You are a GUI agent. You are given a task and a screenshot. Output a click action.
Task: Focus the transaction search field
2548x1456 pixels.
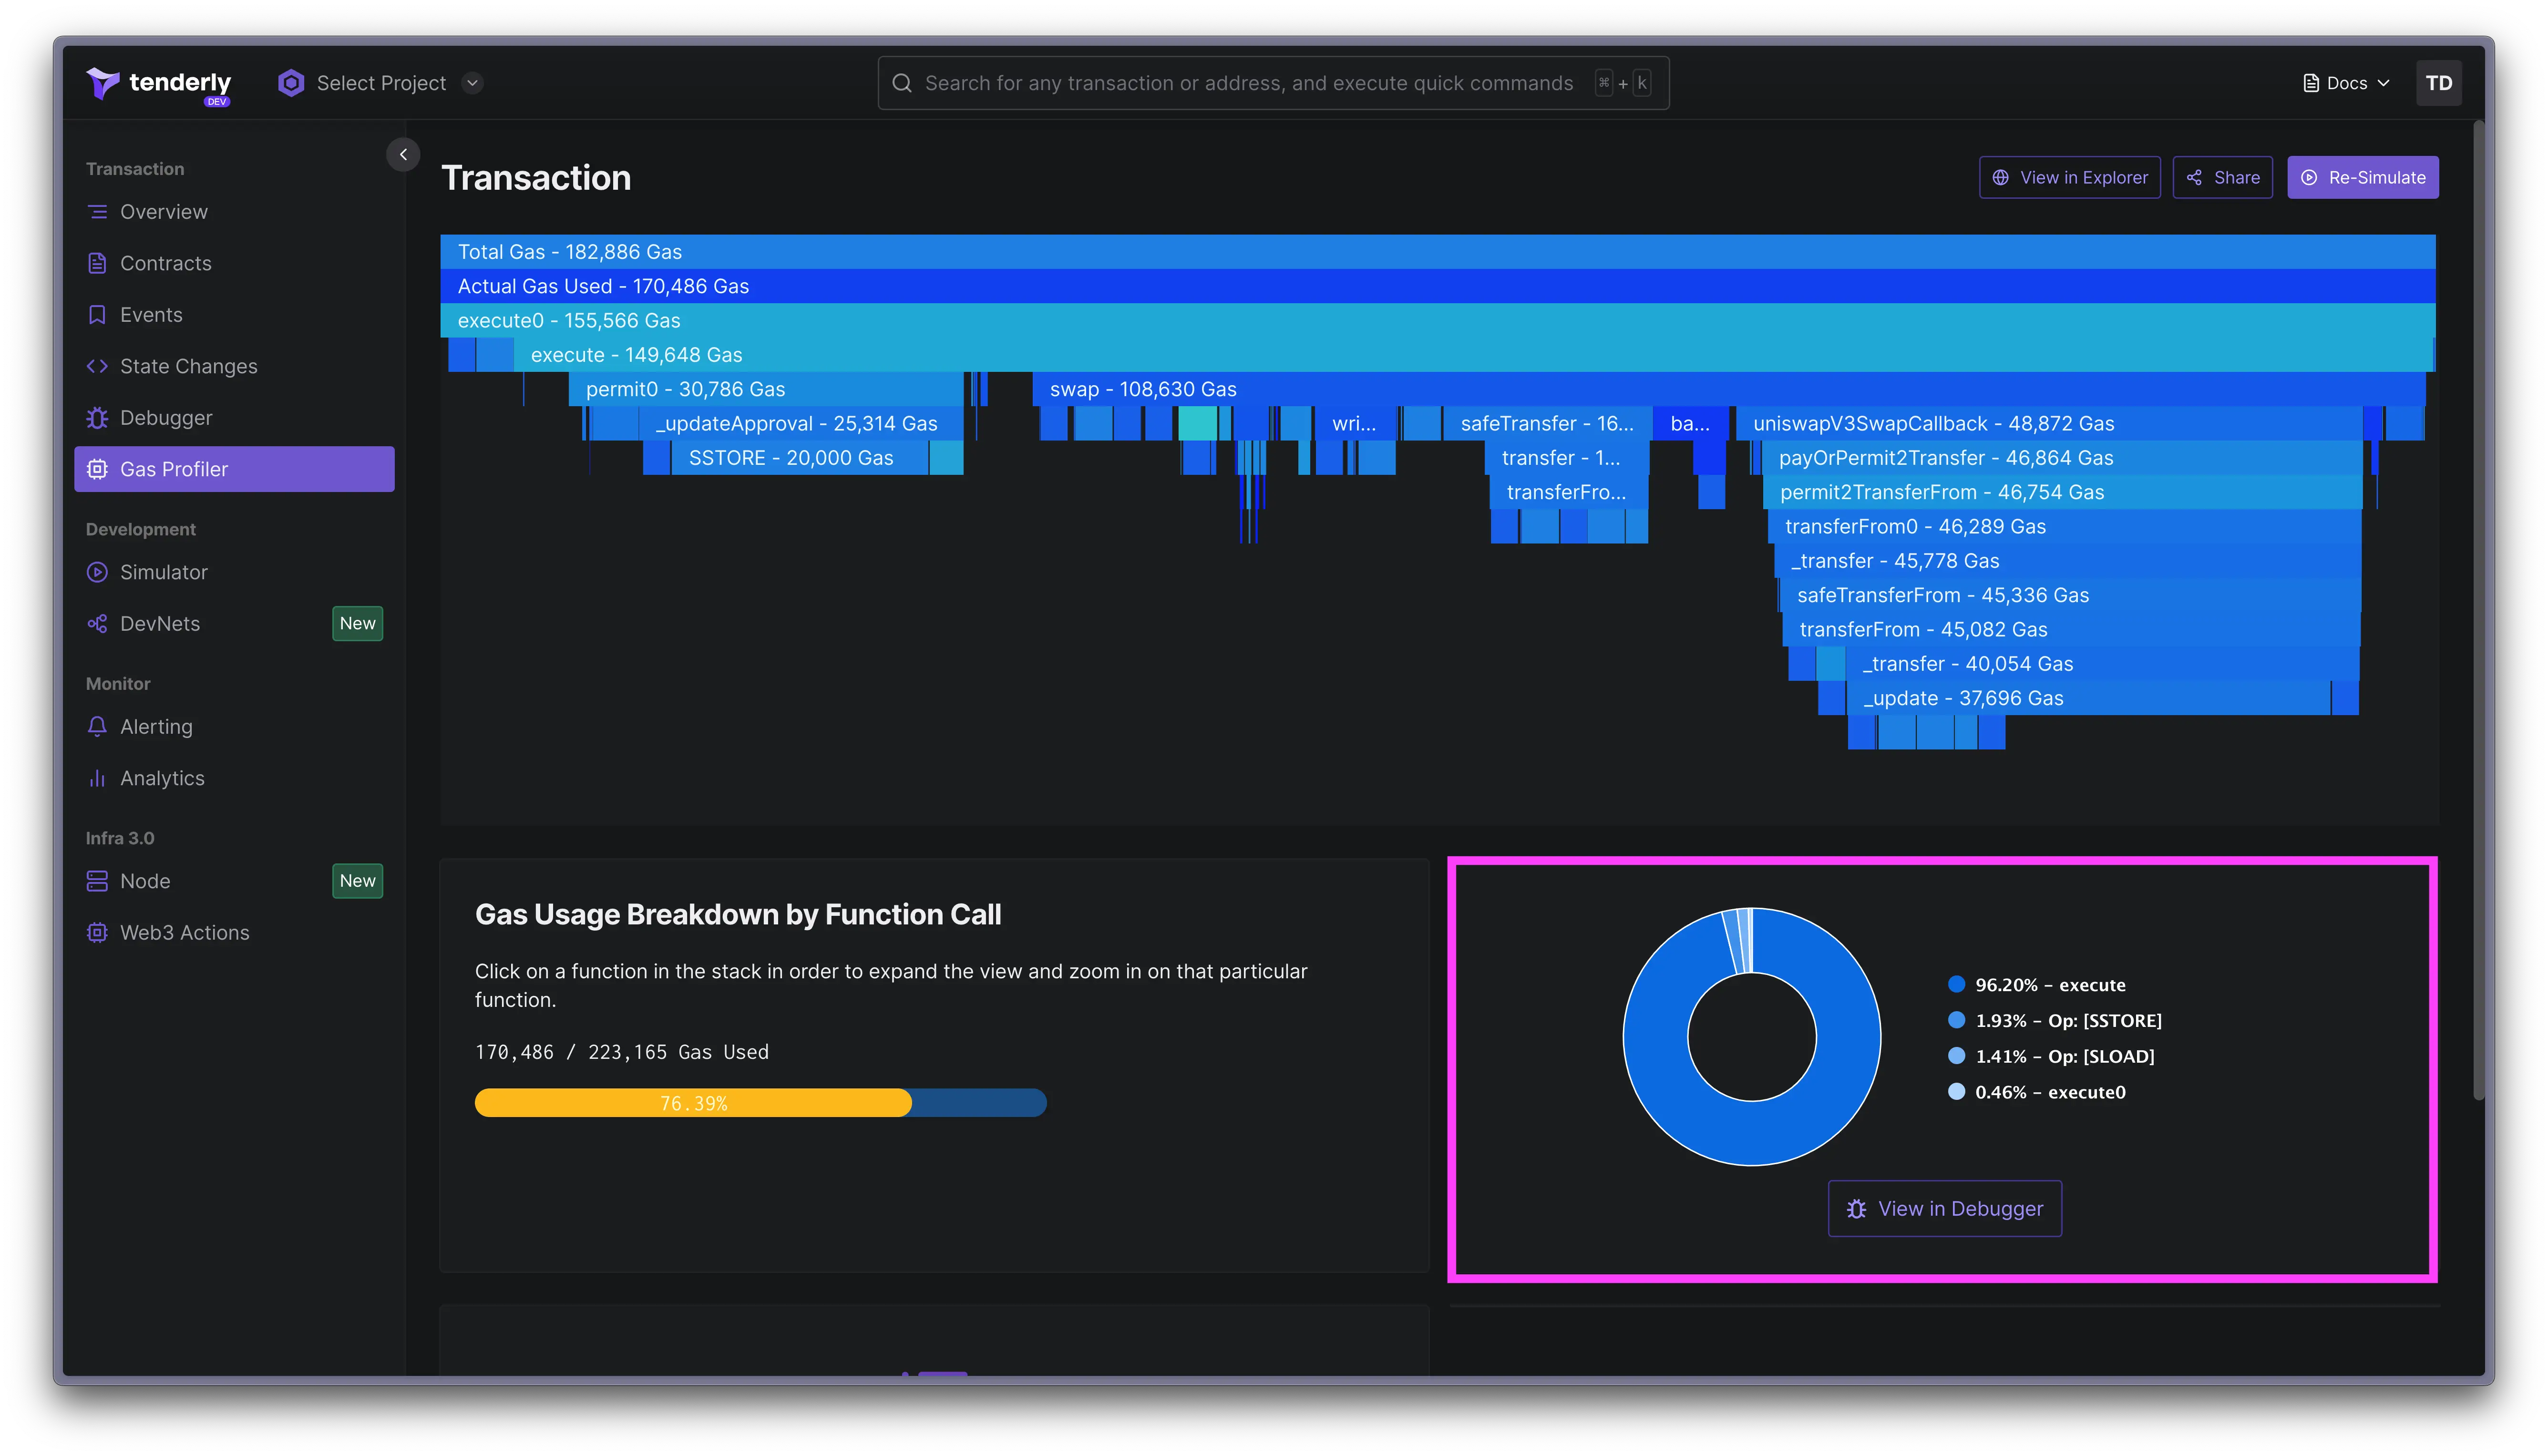coord(1273,83)
